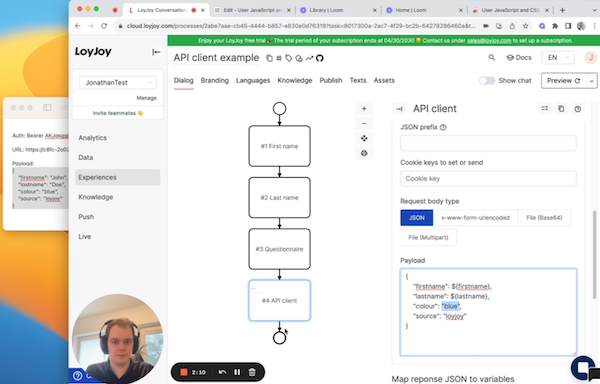The height and width of the screenshot is (384, 600).
Task: Open the Knowledge tab in the process
Action: click(295, 80)
